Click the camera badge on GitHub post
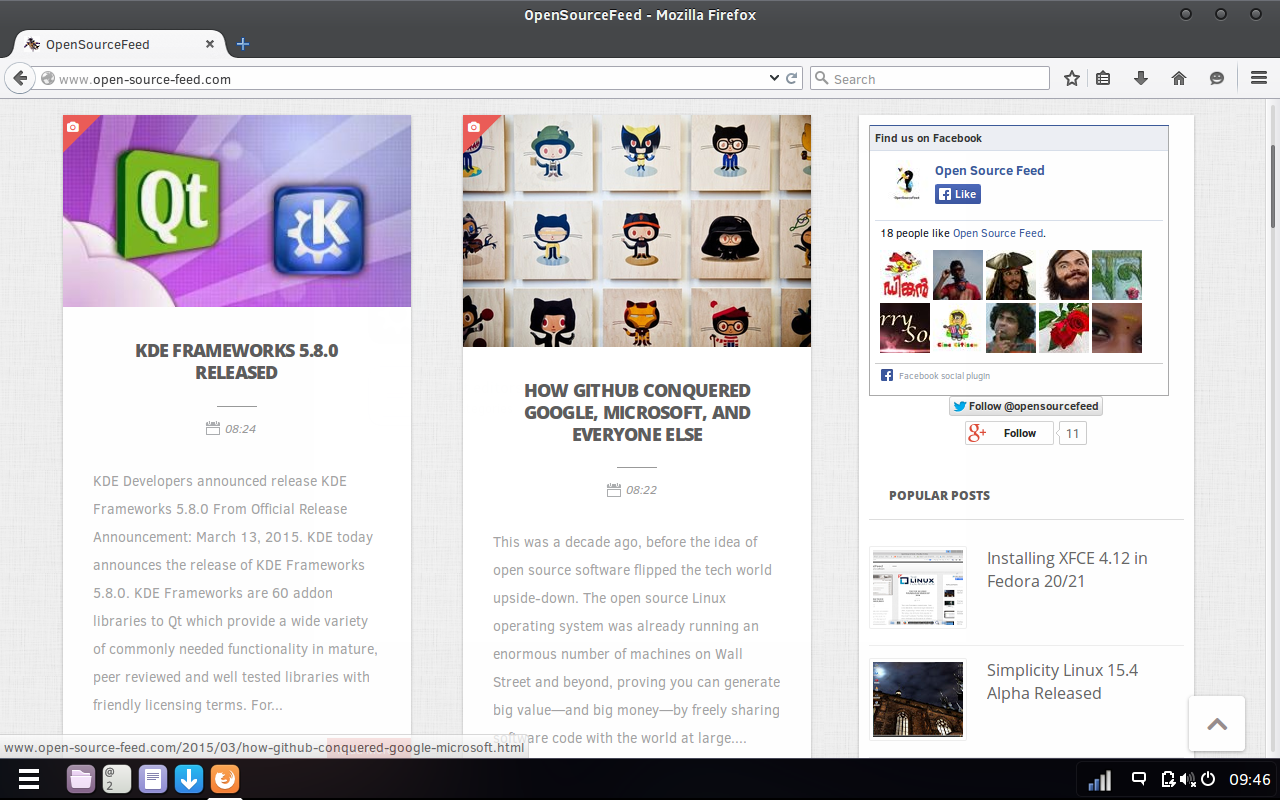Screen dimensions: 1280x800 coord(473,126)
